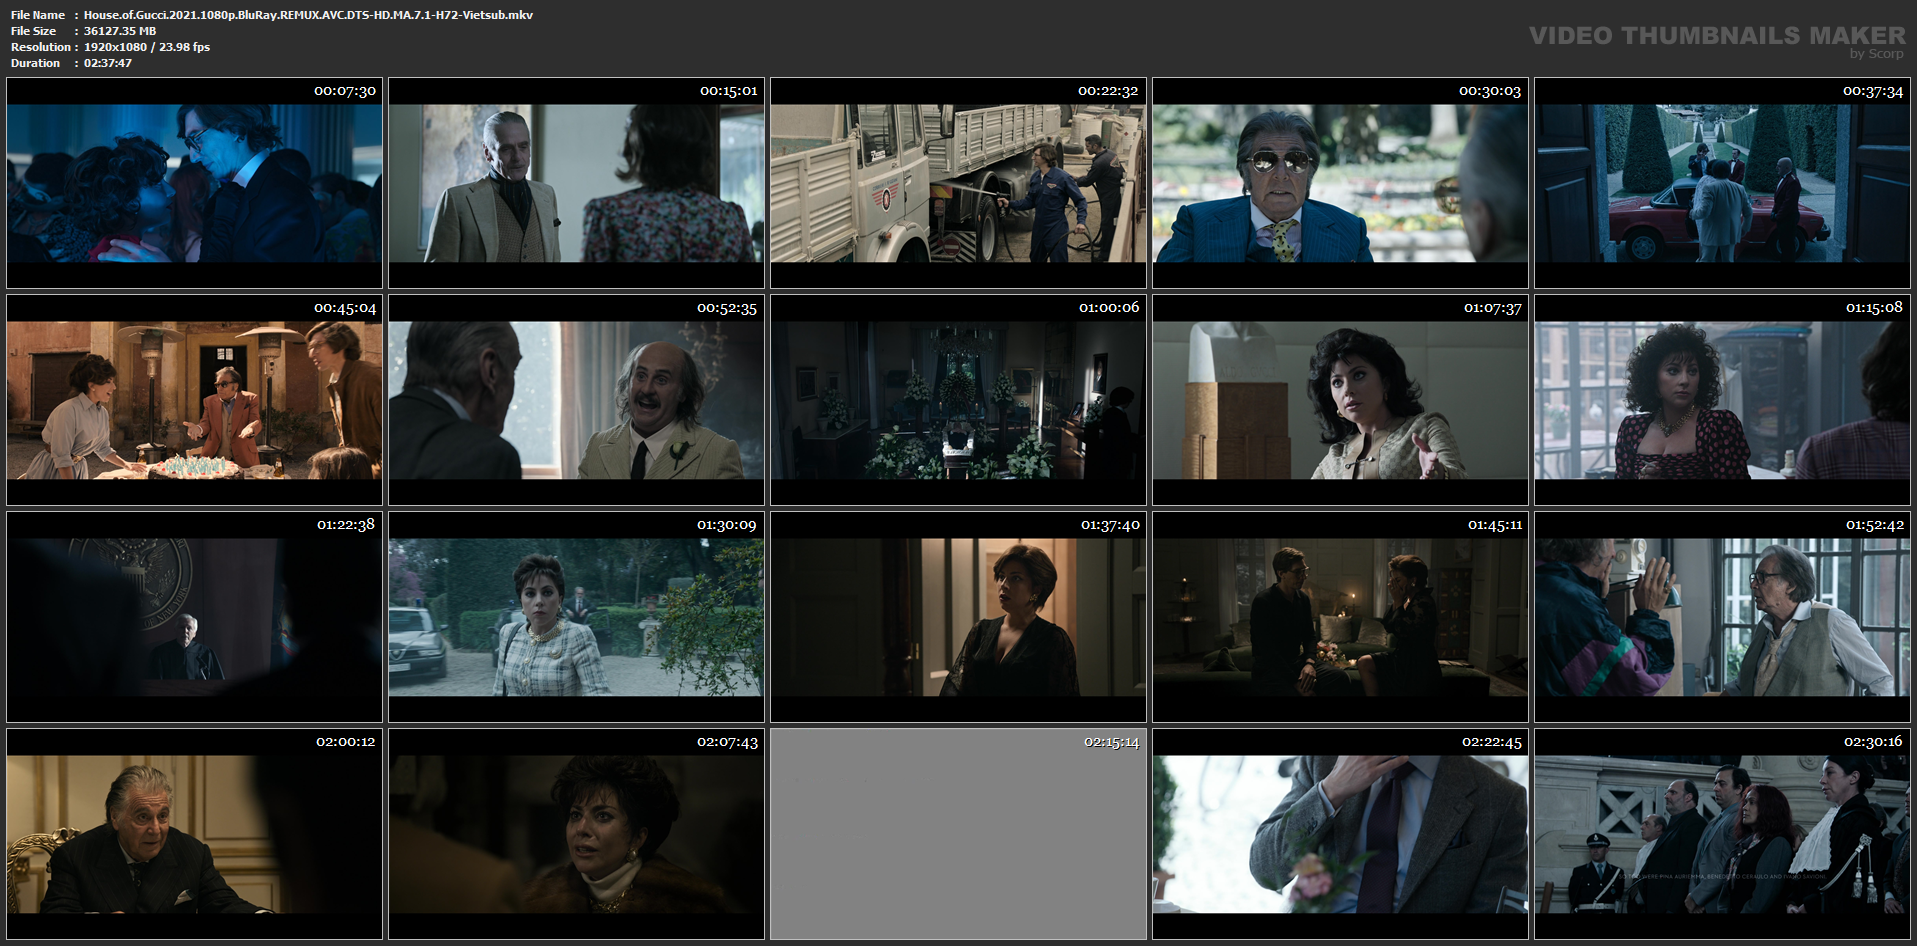The width and height of the screenshot is (1917, 946).
Task: Click the thumbnail at 01:07:37
Action: pos(1340,400)
